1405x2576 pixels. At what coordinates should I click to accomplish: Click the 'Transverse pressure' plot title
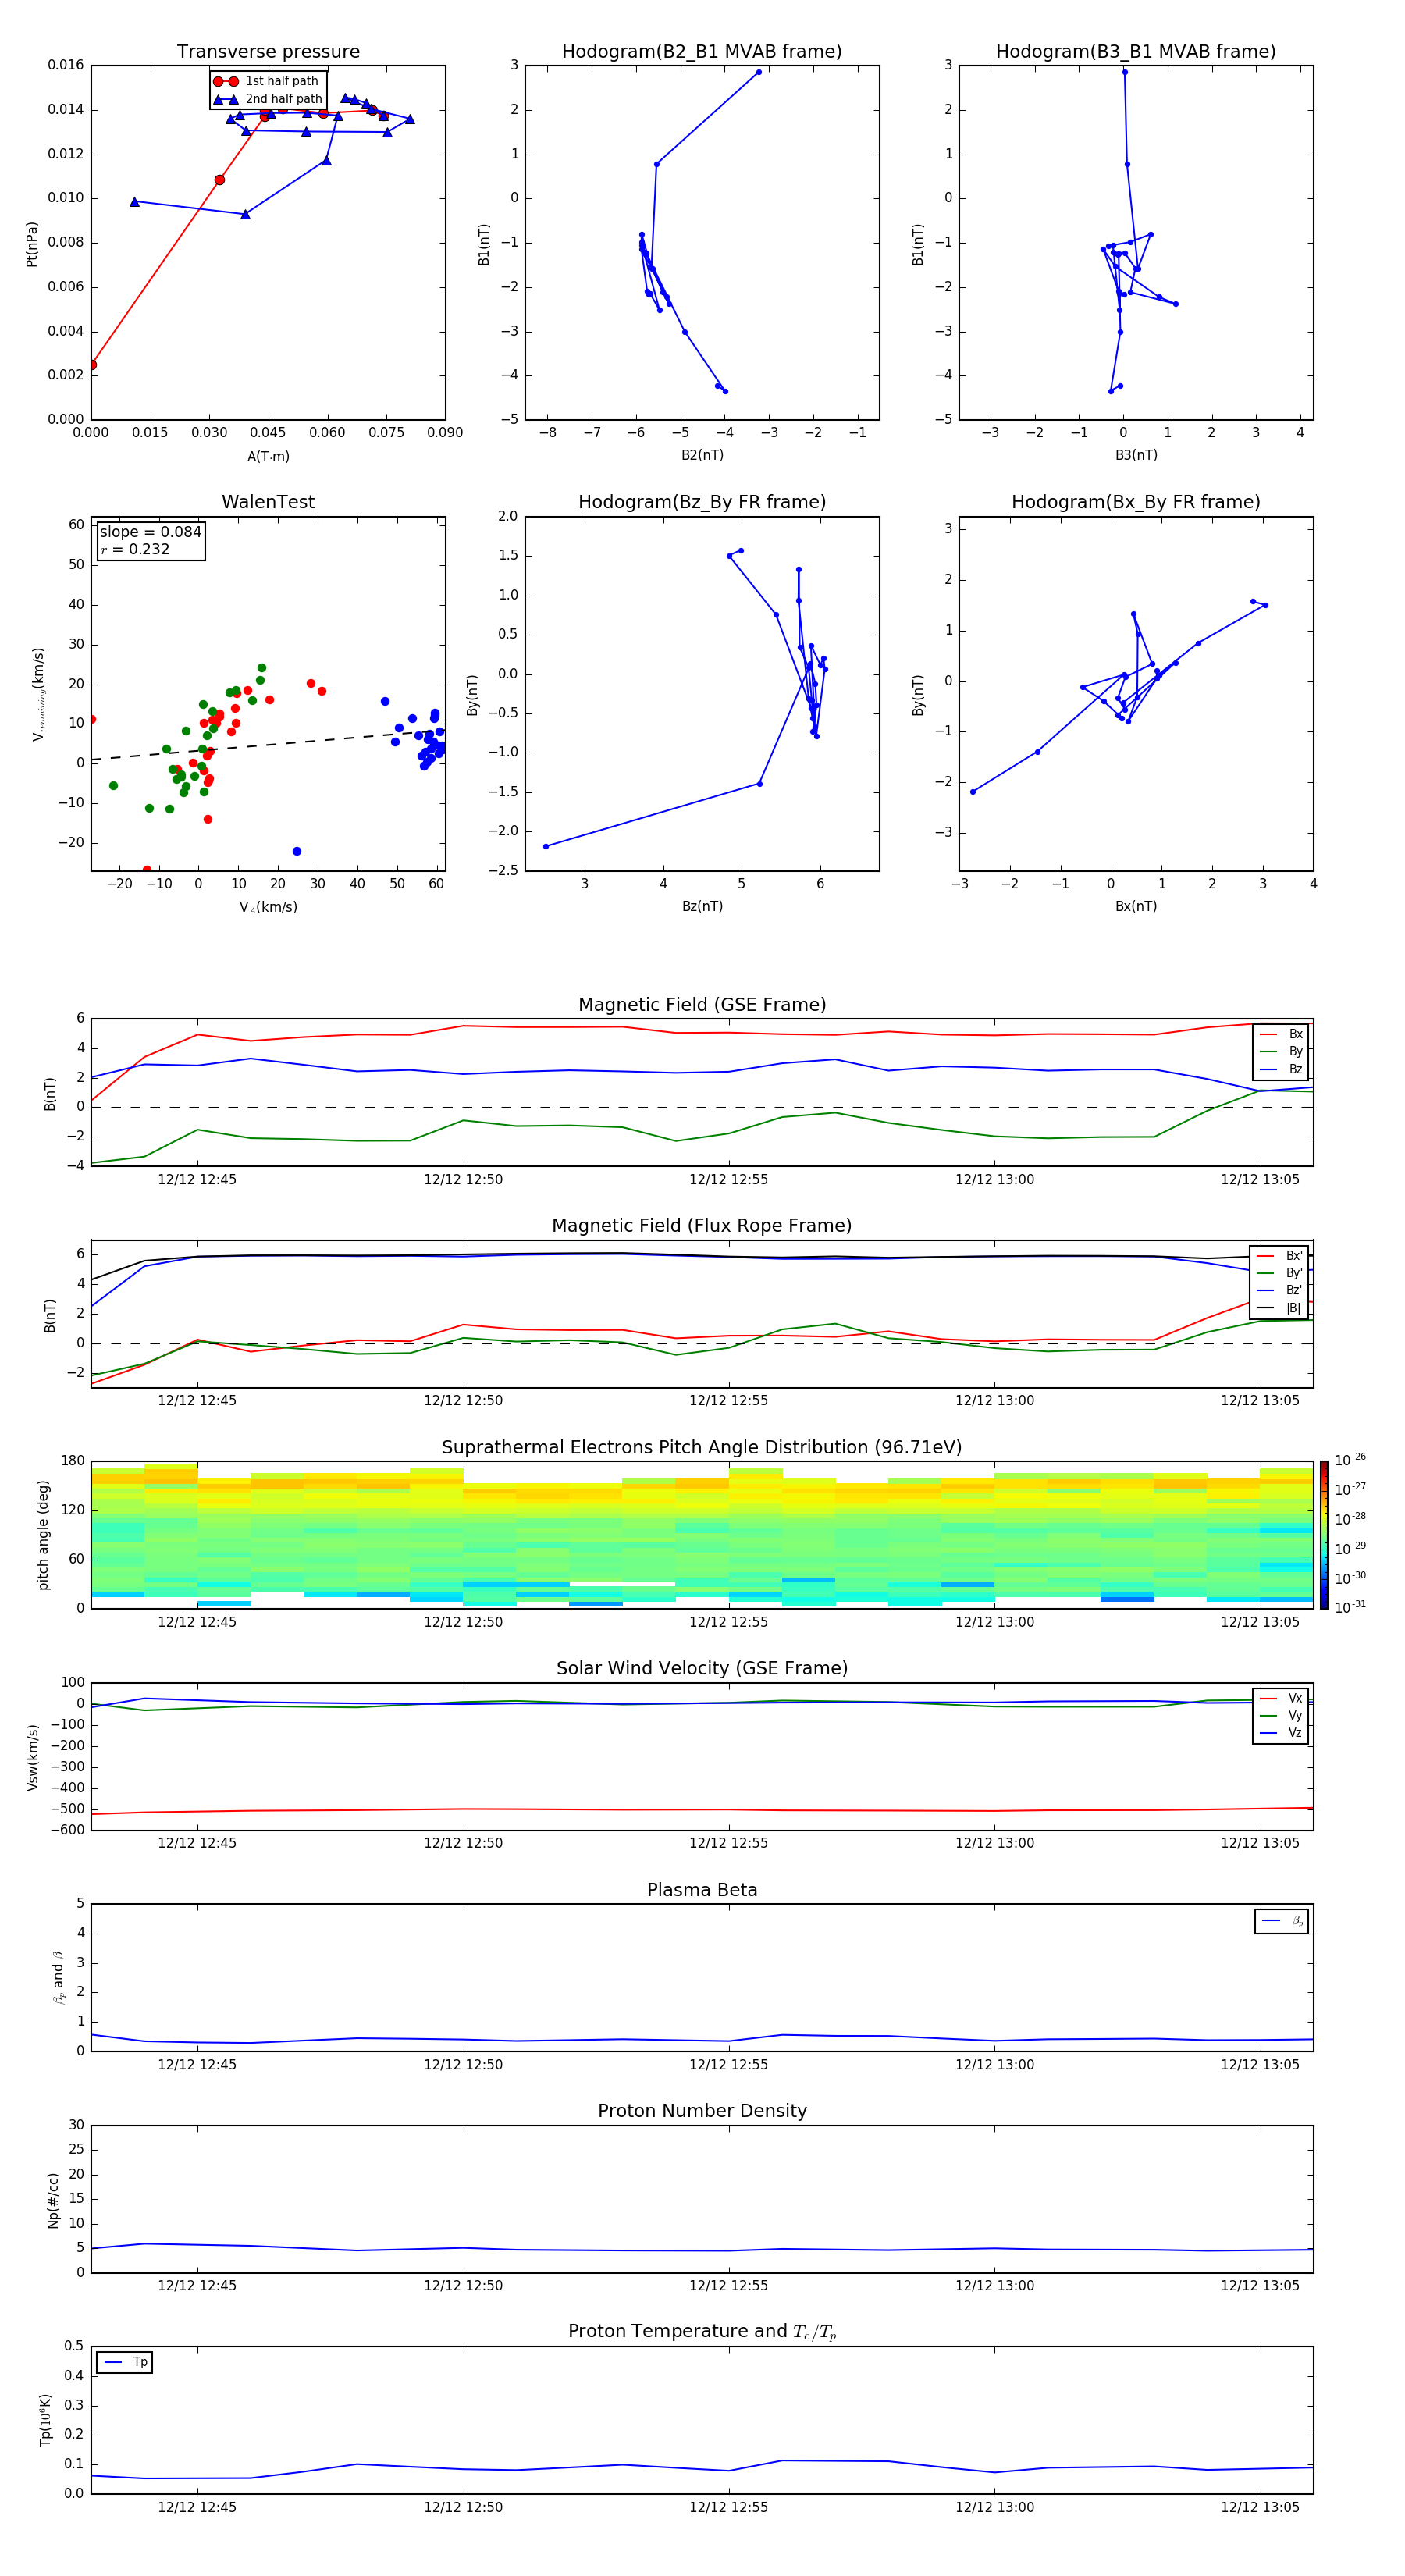pos(268,52)
